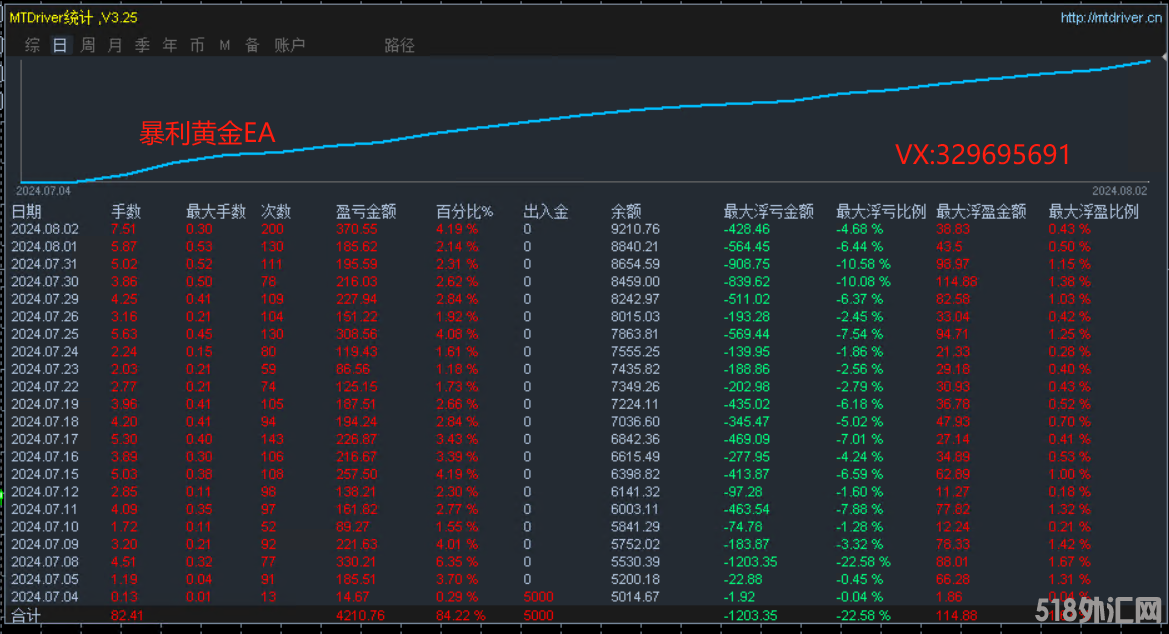Select the 2024.07.12 date row

[x=45, y=492]
